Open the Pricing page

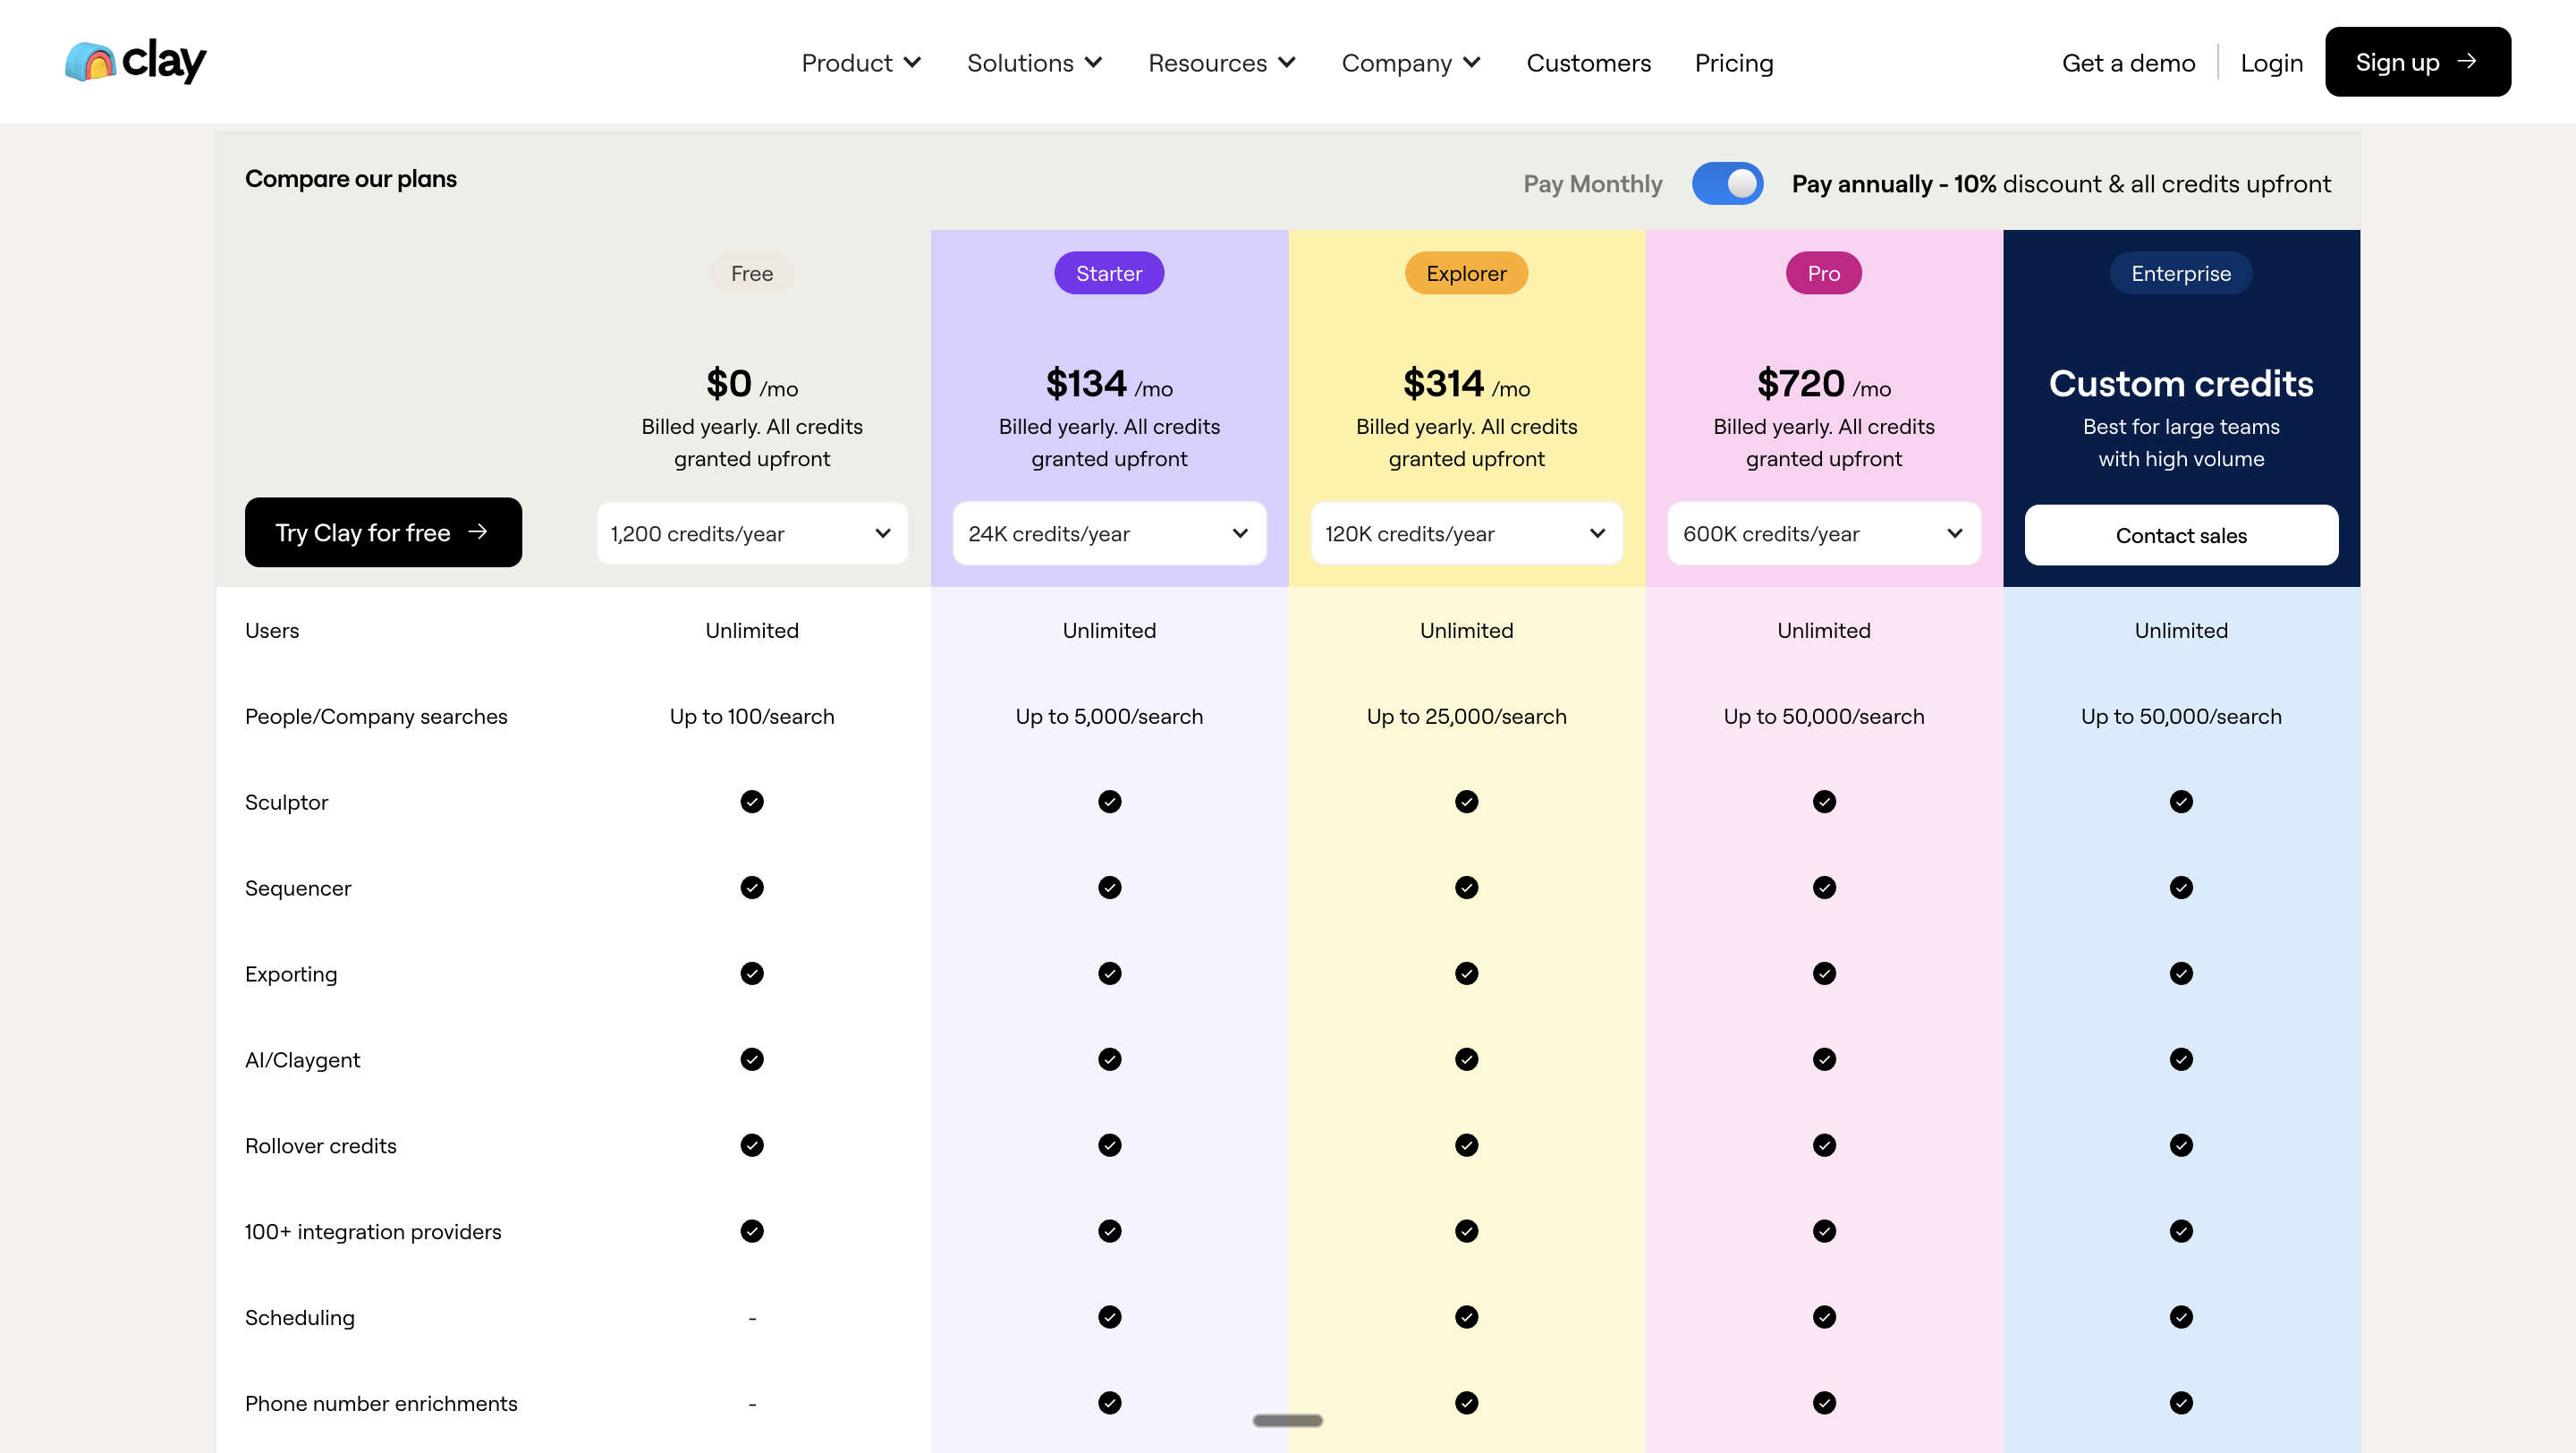1734,62
